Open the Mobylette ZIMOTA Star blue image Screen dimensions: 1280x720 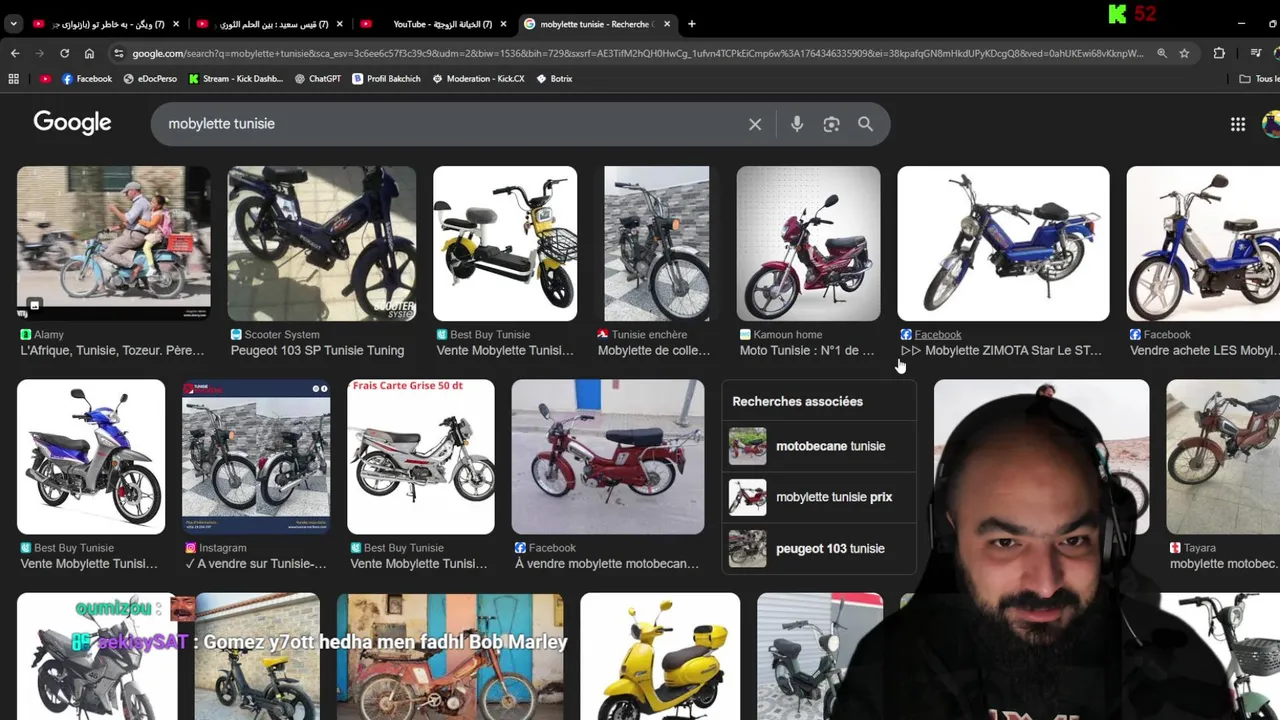click(1003, 243)
